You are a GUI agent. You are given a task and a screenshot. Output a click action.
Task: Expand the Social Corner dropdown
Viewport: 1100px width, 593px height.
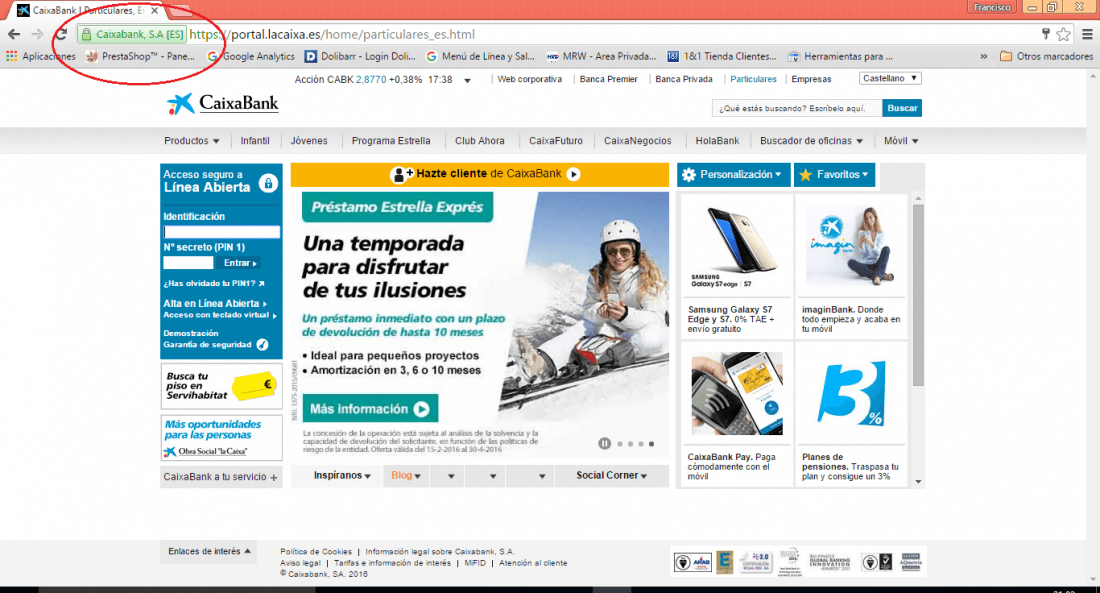pos(612,476)
